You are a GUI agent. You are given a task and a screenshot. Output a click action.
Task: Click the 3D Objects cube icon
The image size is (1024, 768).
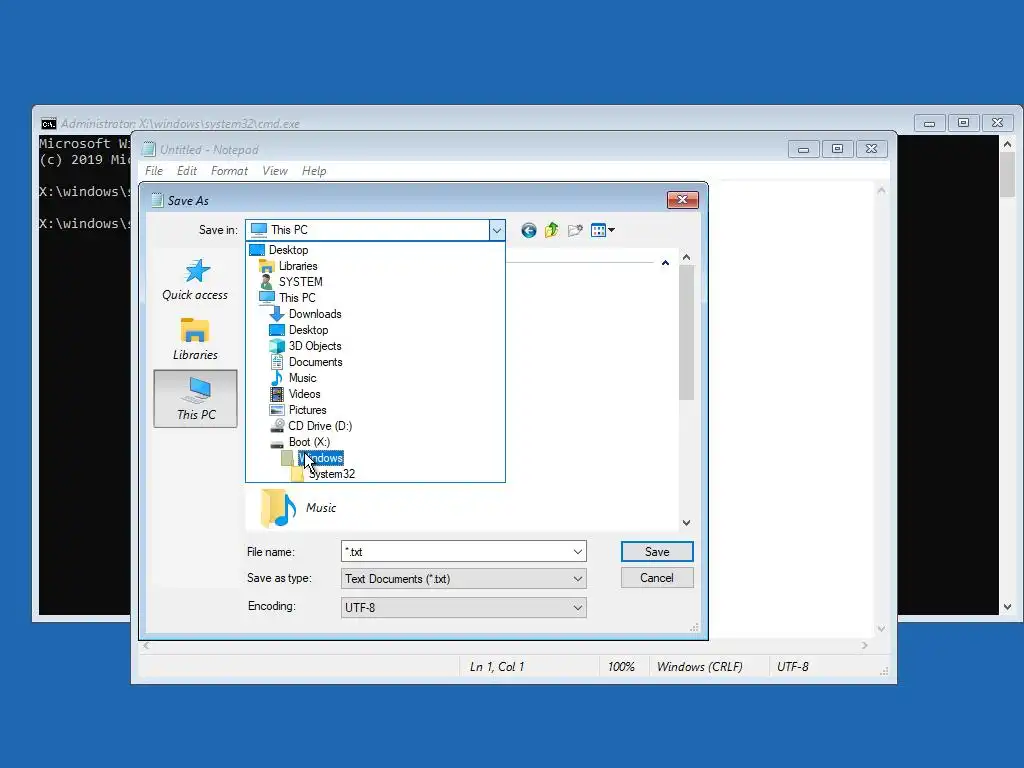click(277, 346)
